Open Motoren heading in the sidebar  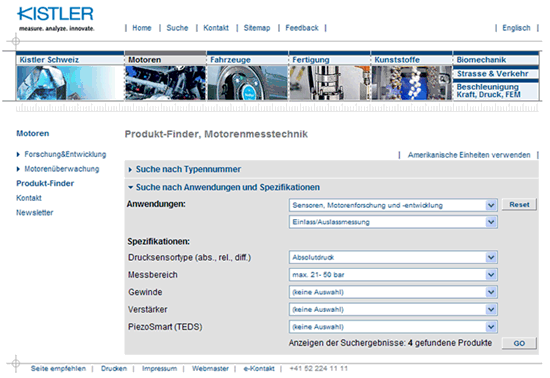coord(33,134)
